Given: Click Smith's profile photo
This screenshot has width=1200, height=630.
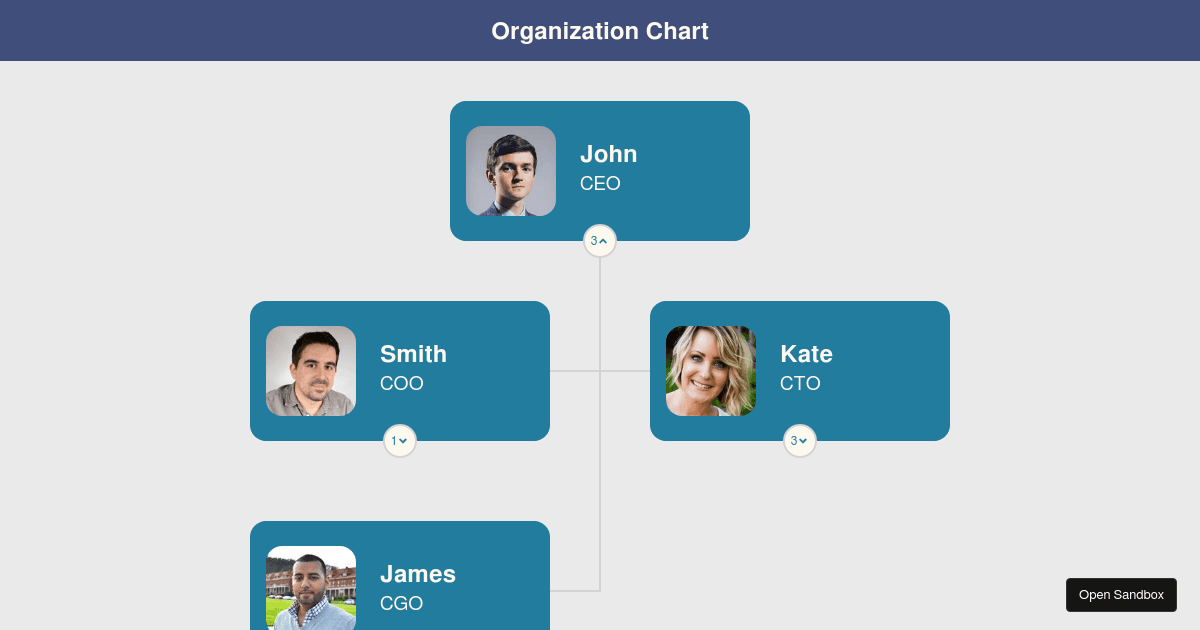Looking at the screenshot, I should pyautogui.click(x=310, y=370).
